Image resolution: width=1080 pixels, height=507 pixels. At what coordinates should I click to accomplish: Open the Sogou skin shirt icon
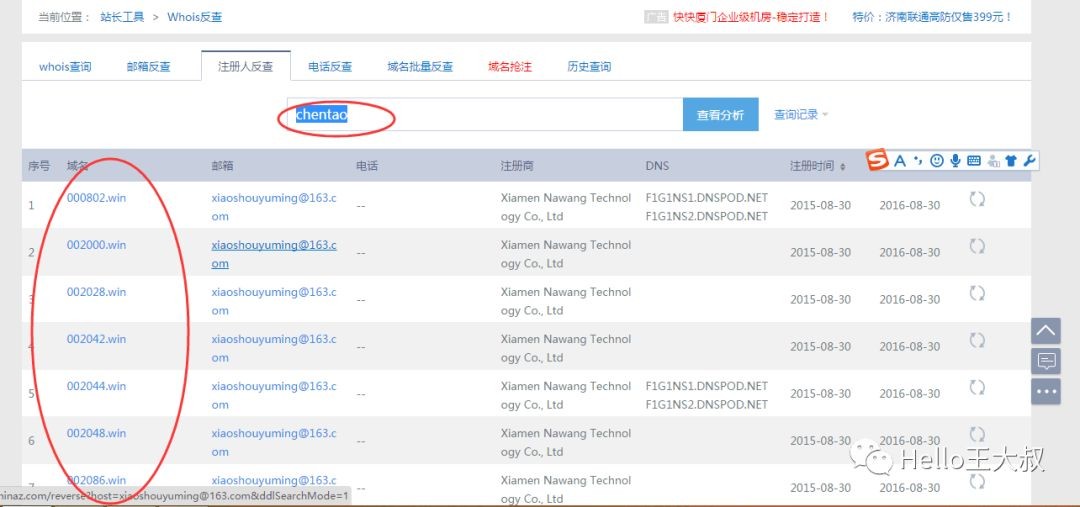(1010, 160)
